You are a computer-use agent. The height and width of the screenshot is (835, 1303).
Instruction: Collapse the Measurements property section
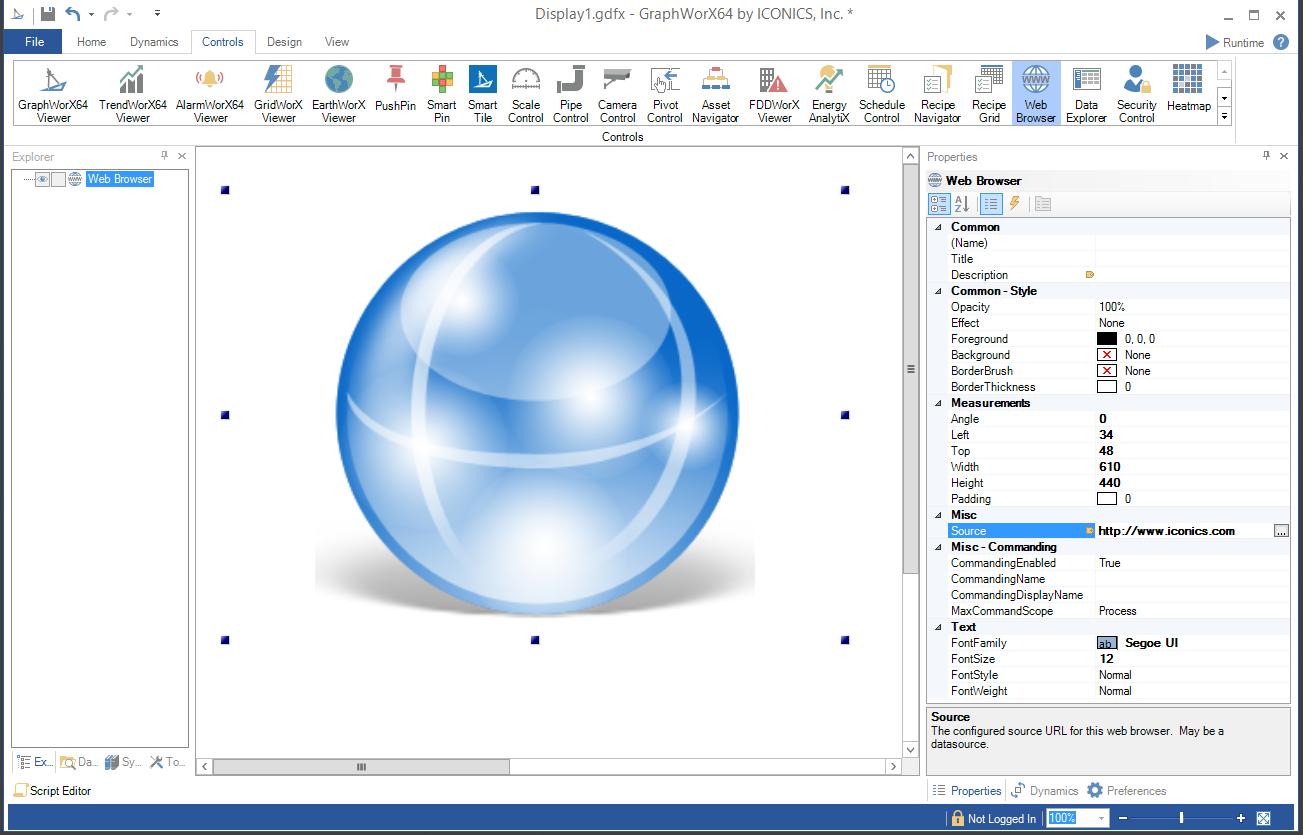point(938,403)
